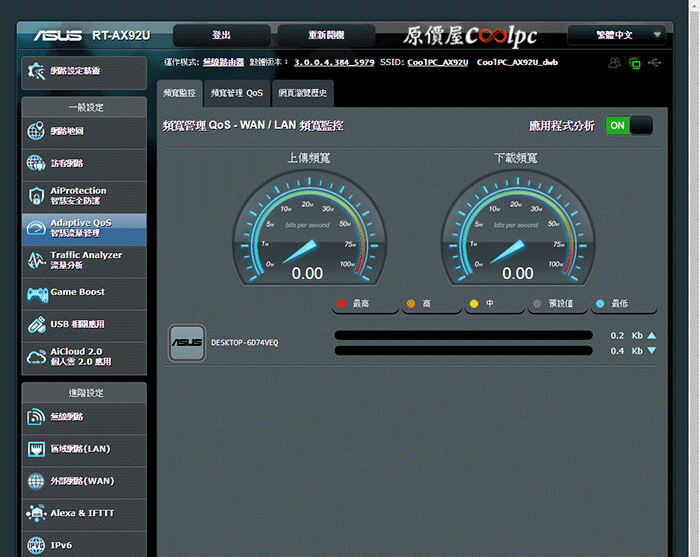The image size is (700, 557).
Task: Click the USB status icon in header
Action: (x=654, y=63)
